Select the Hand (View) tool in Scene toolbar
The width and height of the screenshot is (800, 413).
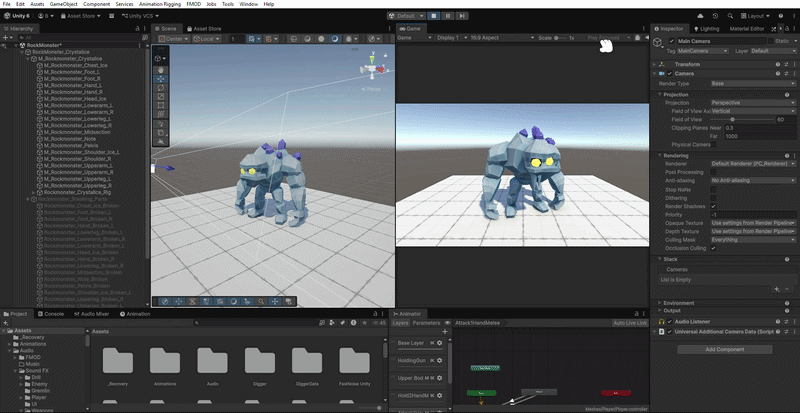coord(161,70)
